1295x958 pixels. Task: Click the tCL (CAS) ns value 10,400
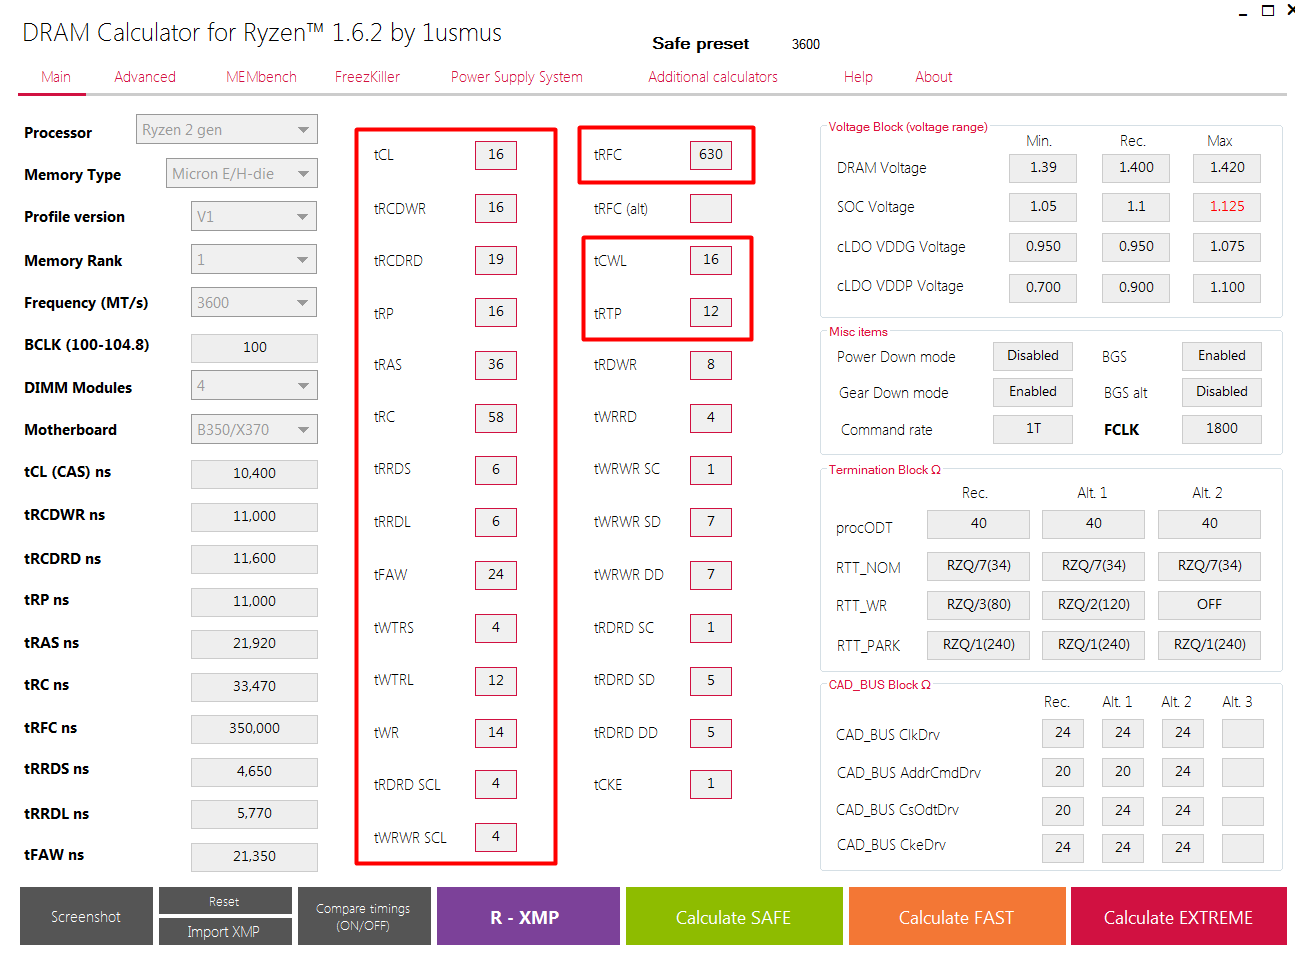tap(254, 474)
